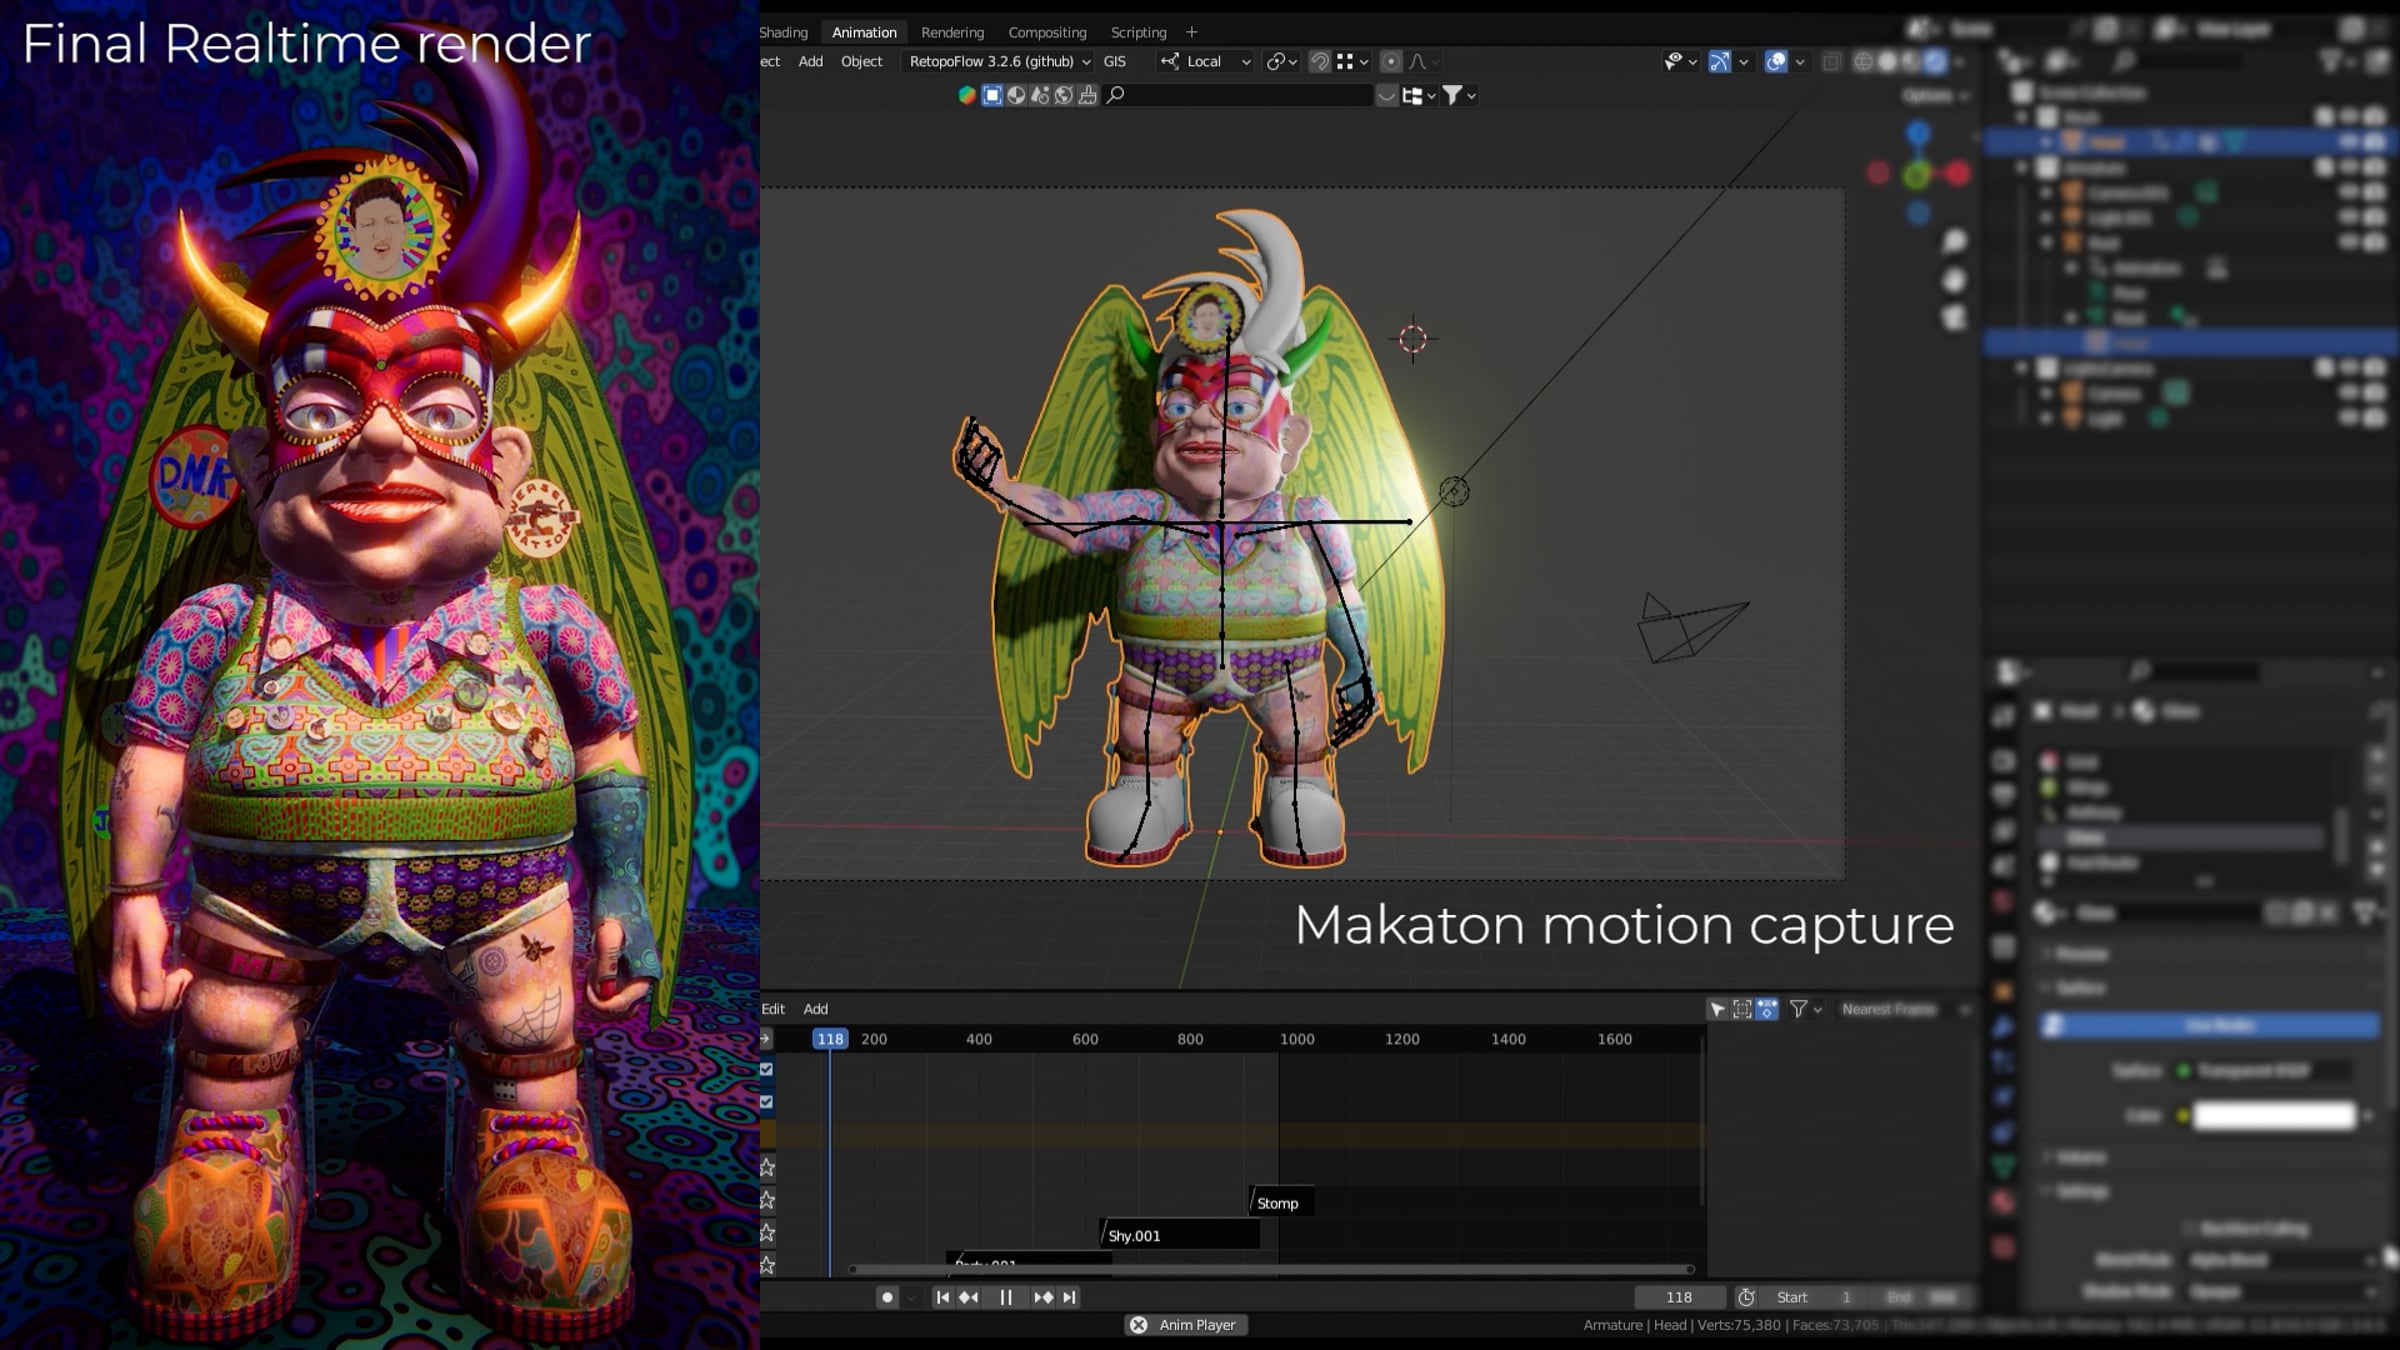
Task: Click the use preview range clock icon
Action: pyautogui.click(x=1746, y=1297)
